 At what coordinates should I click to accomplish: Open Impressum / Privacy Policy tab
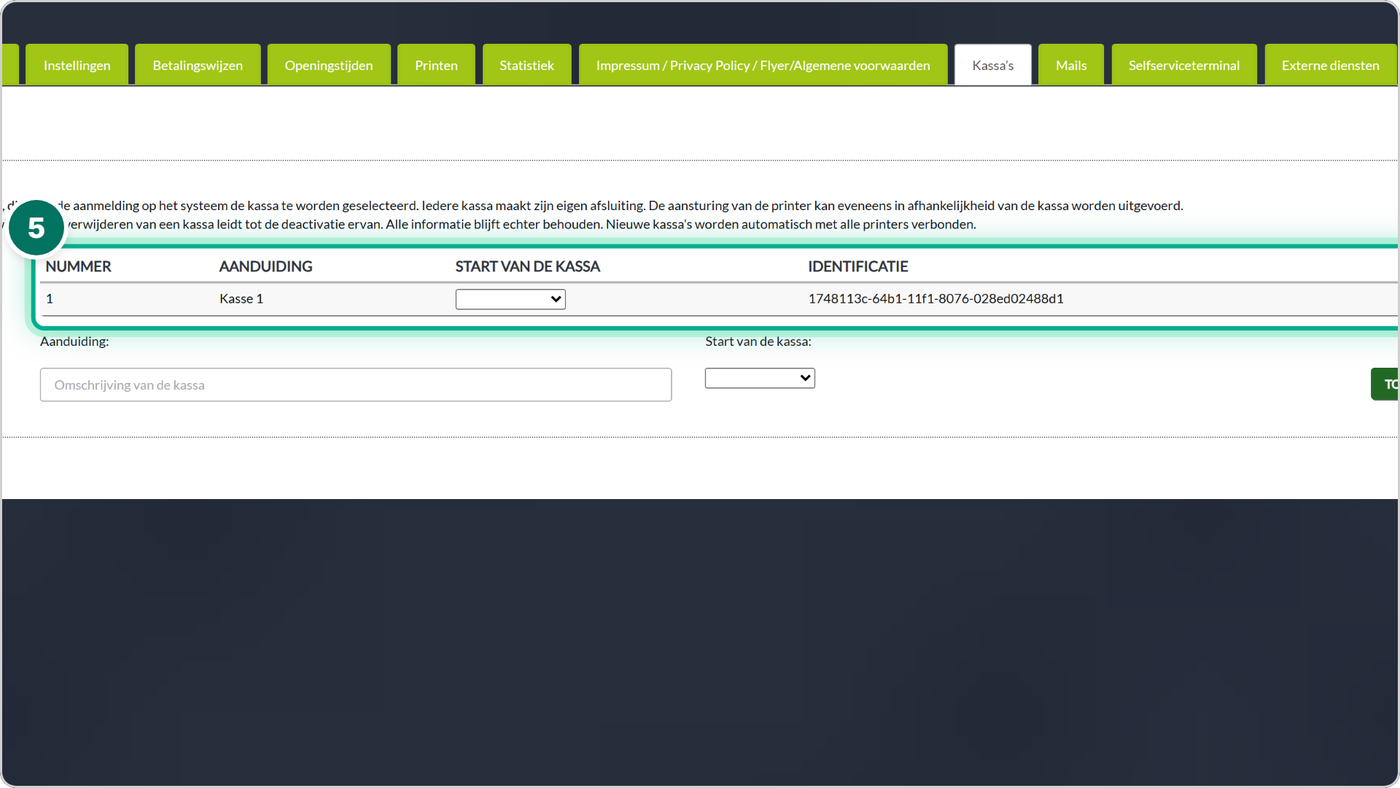click(763, 65)
